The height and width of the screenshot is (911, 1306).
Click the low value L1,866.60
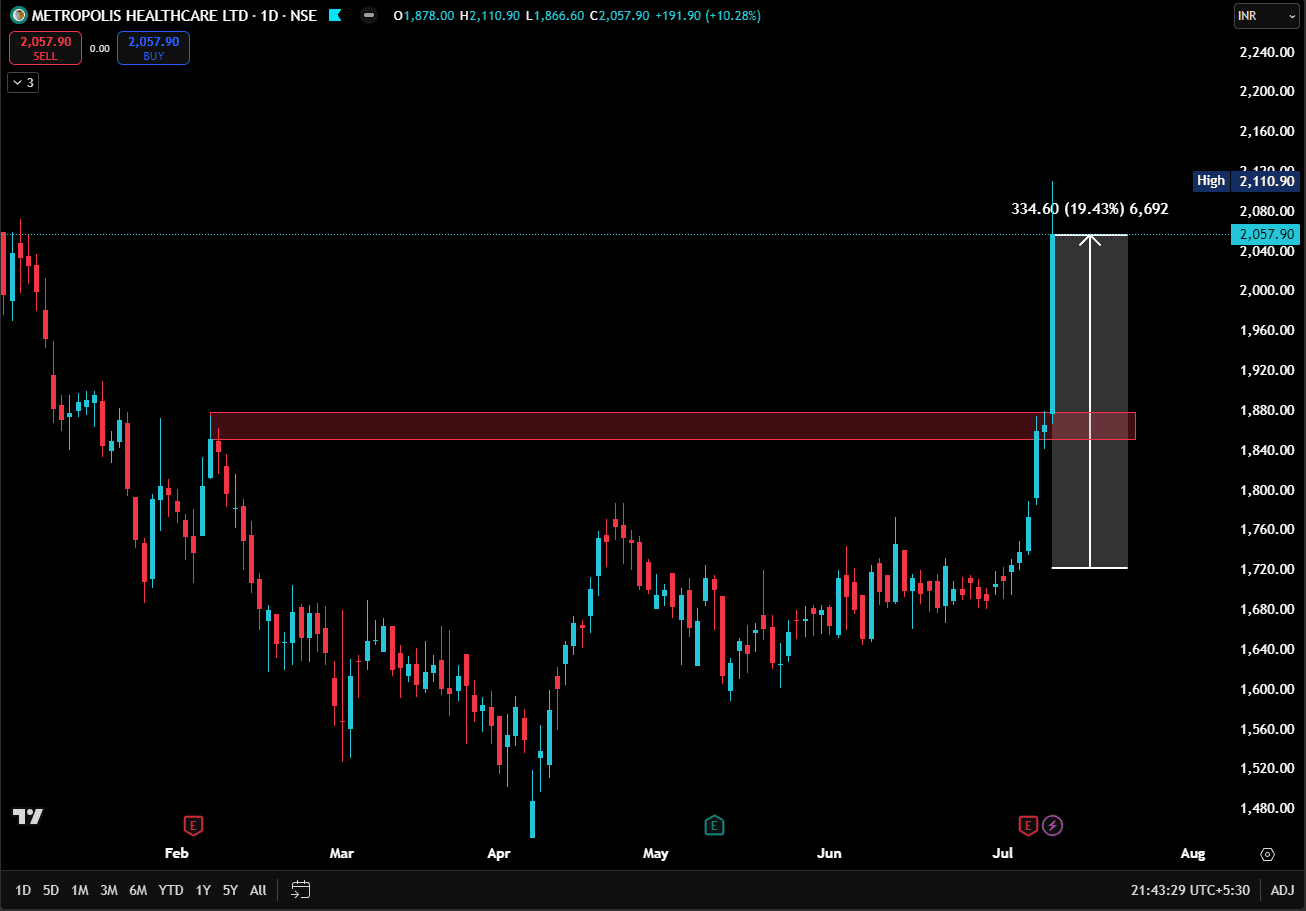(x=554, y=16)
